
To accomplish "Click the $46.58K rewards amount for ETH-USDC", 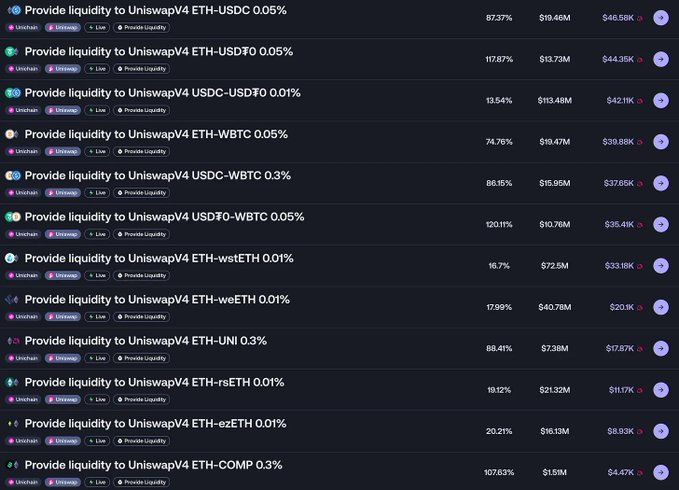I will pyautogui.click(x=617, y=18).
